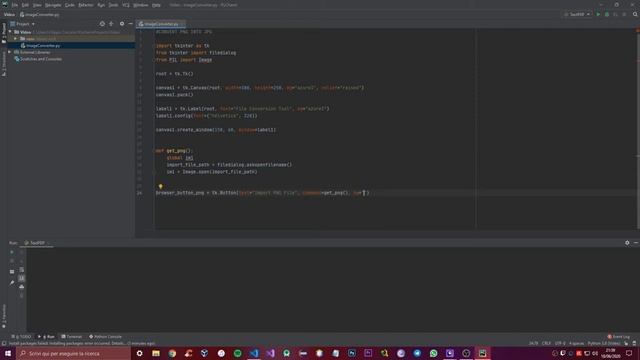Toggle scroll to end icon in Run panel
The width and height of the screenshot is (640, 360).
pyautogui.click(x=22, y=278)
